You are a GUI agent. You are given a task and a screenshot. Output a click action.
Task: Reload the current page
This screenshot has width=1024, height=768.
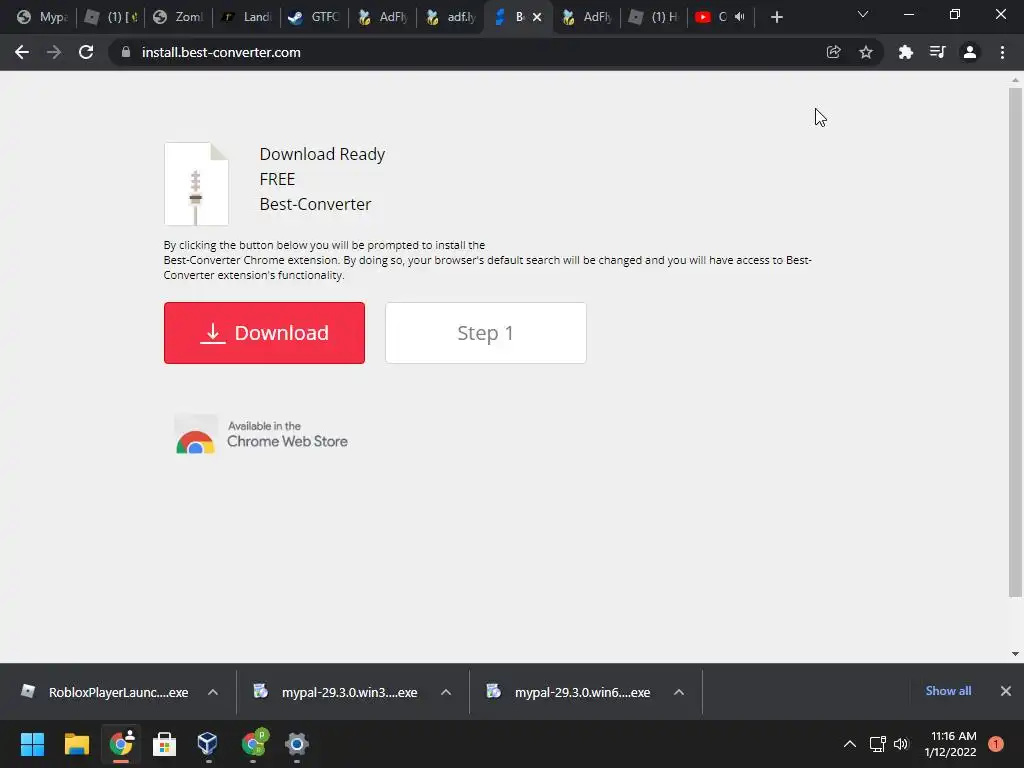[86, 52]
